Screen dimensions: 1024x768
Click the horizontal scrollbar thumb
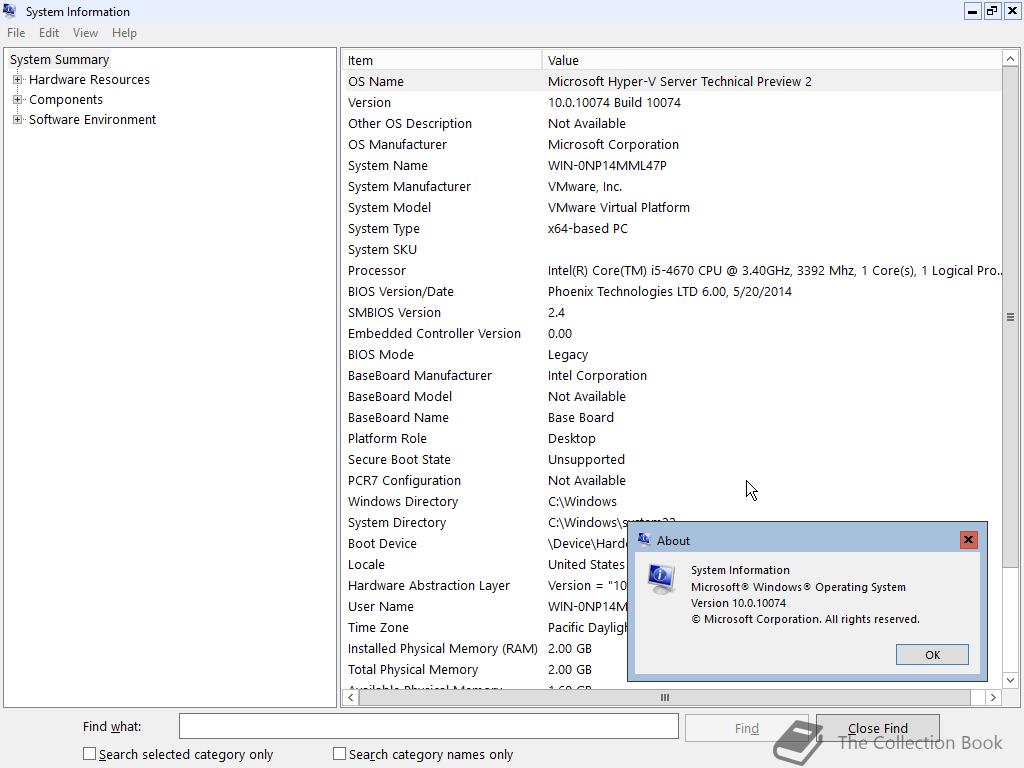664,697
